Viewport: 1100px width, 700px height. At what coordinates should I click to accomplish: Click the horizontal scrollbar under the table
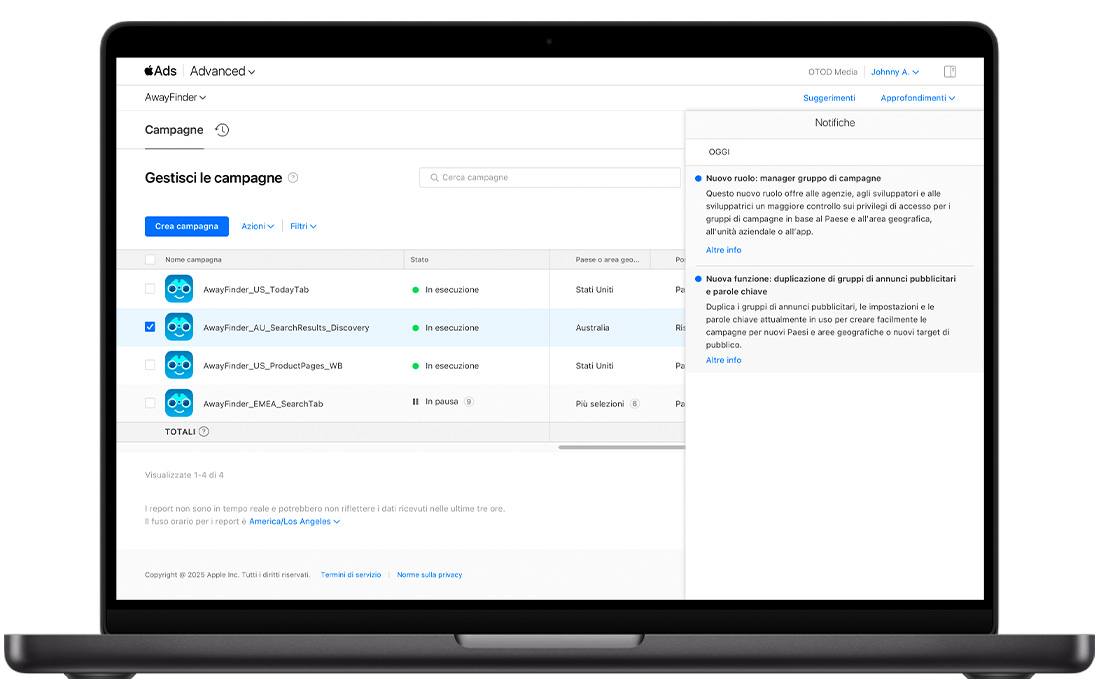tap(620, 447)
